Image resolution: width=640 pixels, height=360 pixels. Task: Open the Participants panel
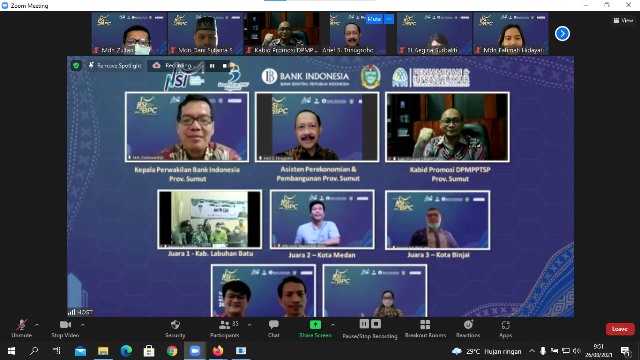pos(224,329)
